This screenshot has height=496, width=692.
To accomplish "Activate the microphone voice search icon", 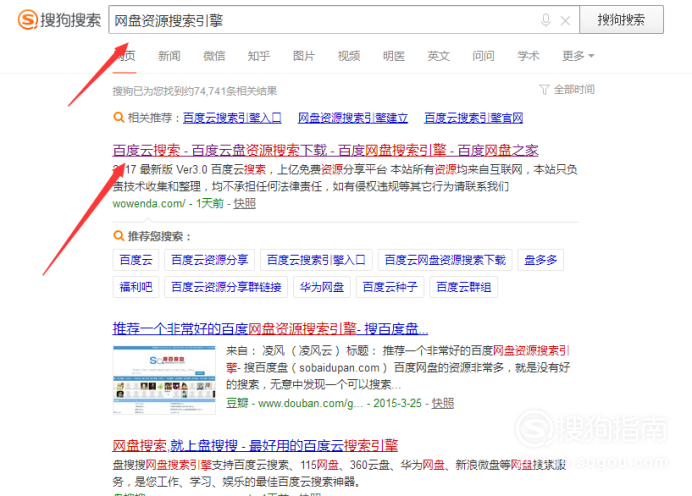I will (546, 20).
